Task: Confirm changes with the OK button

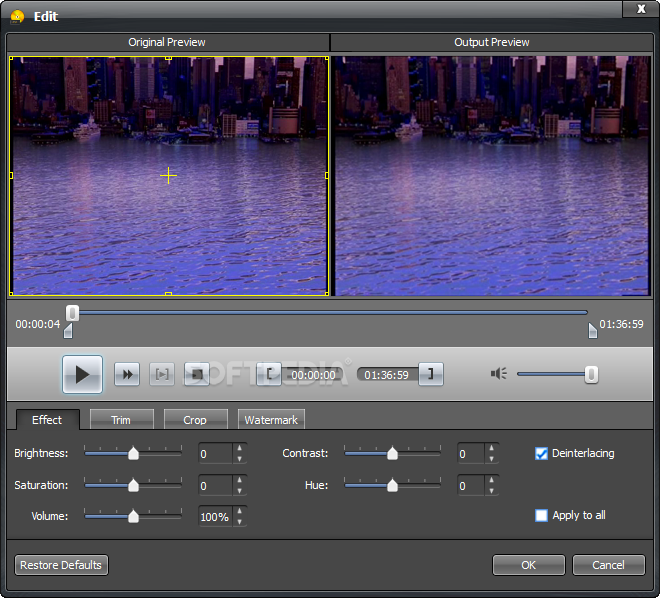Action: 528,565
